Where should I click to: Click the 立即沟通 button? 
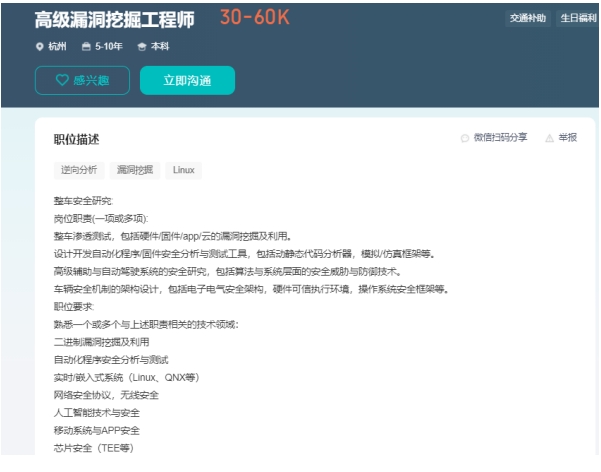tap(187, 81)
